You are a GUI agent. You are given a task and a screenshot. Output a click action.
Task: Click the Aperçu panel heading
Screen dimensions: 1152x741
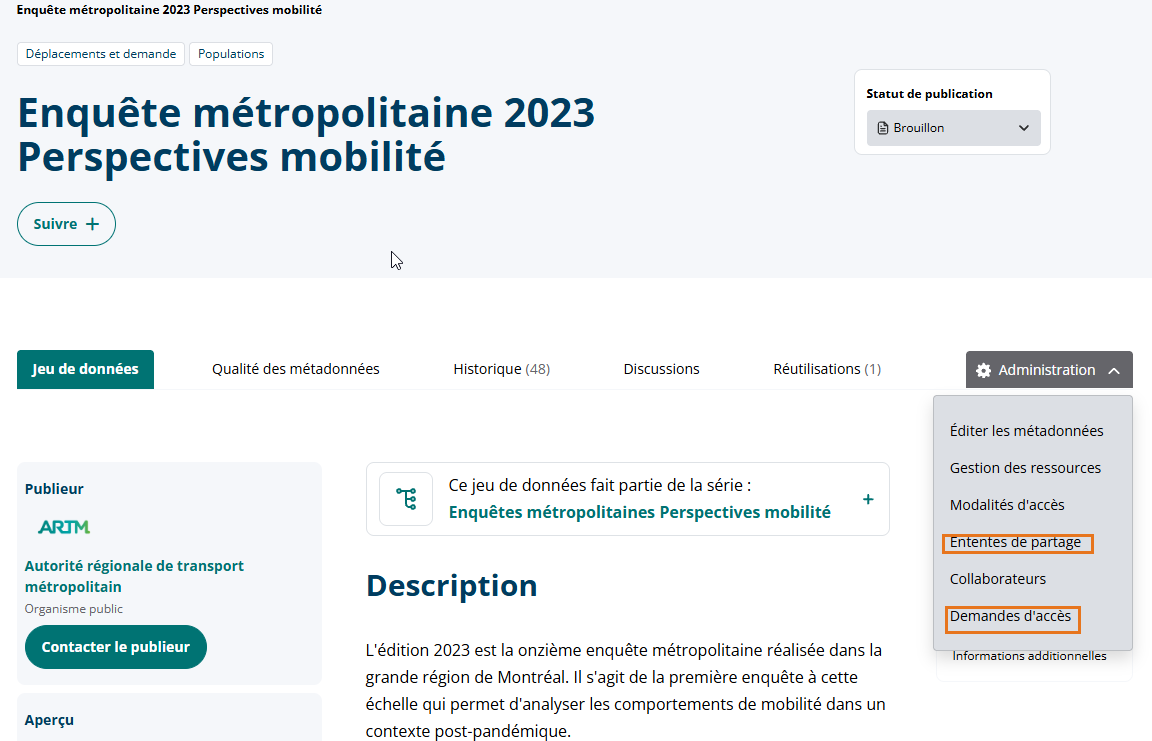click(49, 720)
